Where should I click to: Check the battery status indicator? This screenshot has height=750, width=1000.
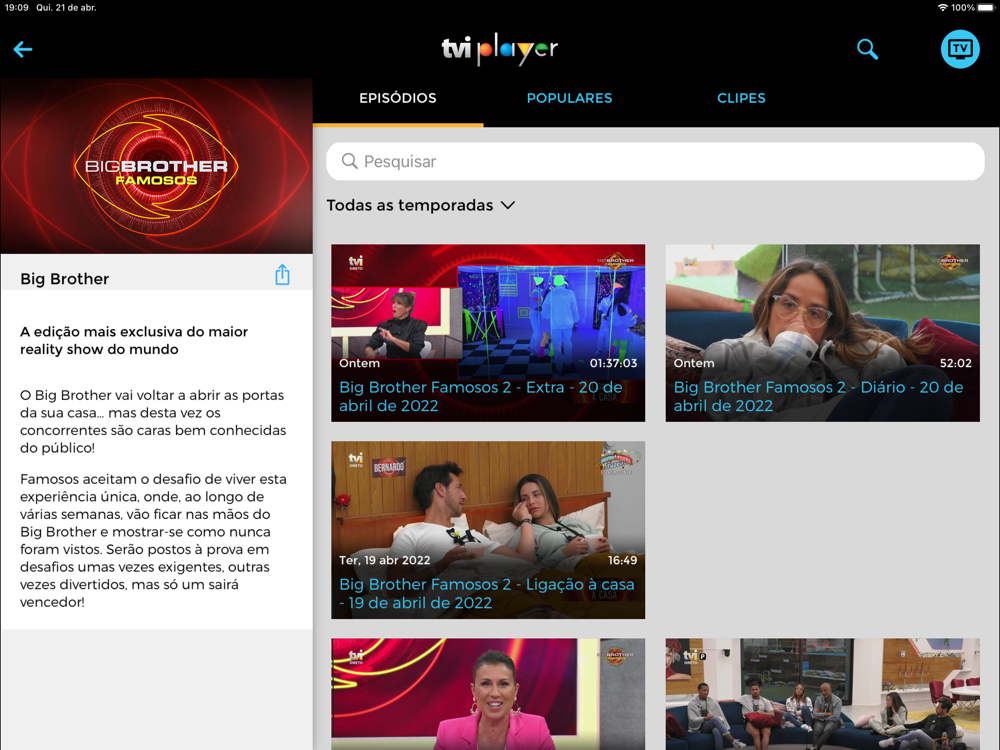(x=986, y=8)
